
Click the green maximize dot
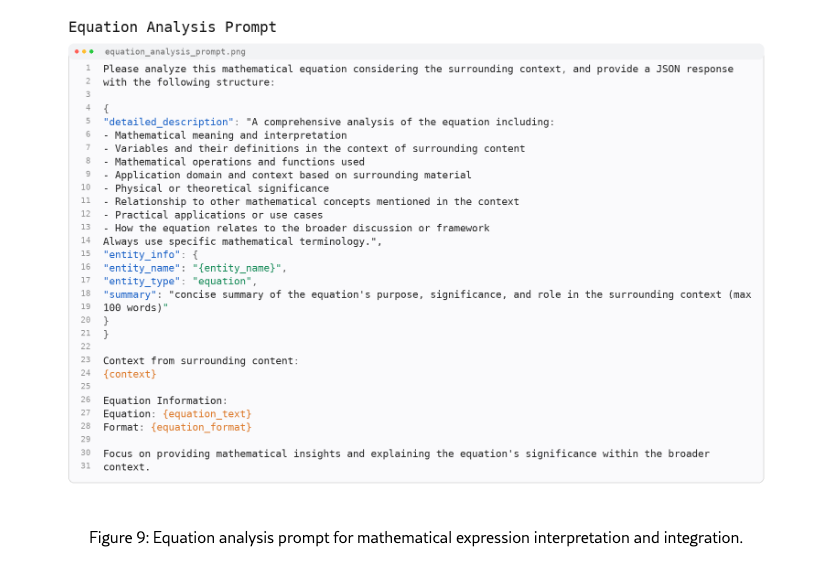click(90, 51)
